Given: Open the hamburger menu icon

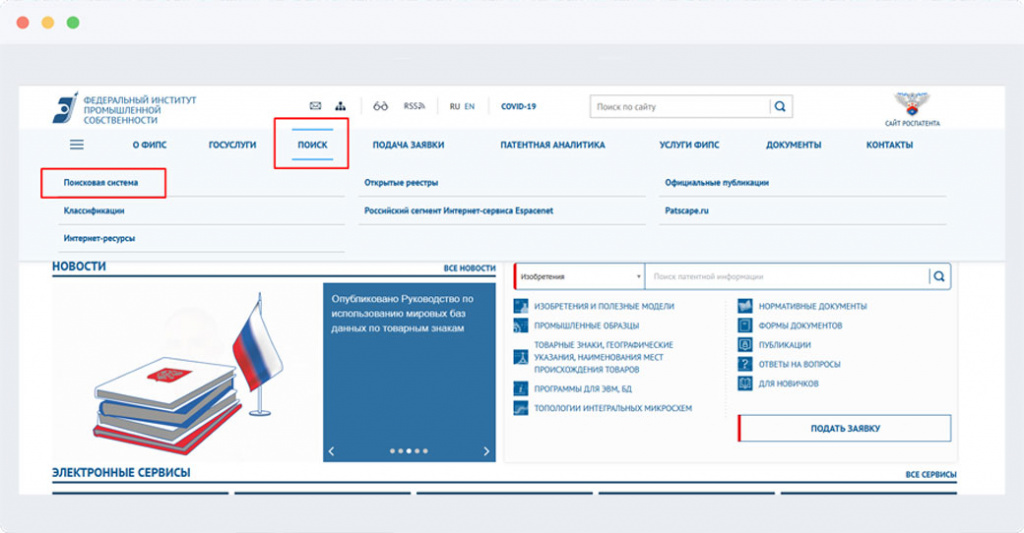Looking at the screenshot, I should point(76,144).
